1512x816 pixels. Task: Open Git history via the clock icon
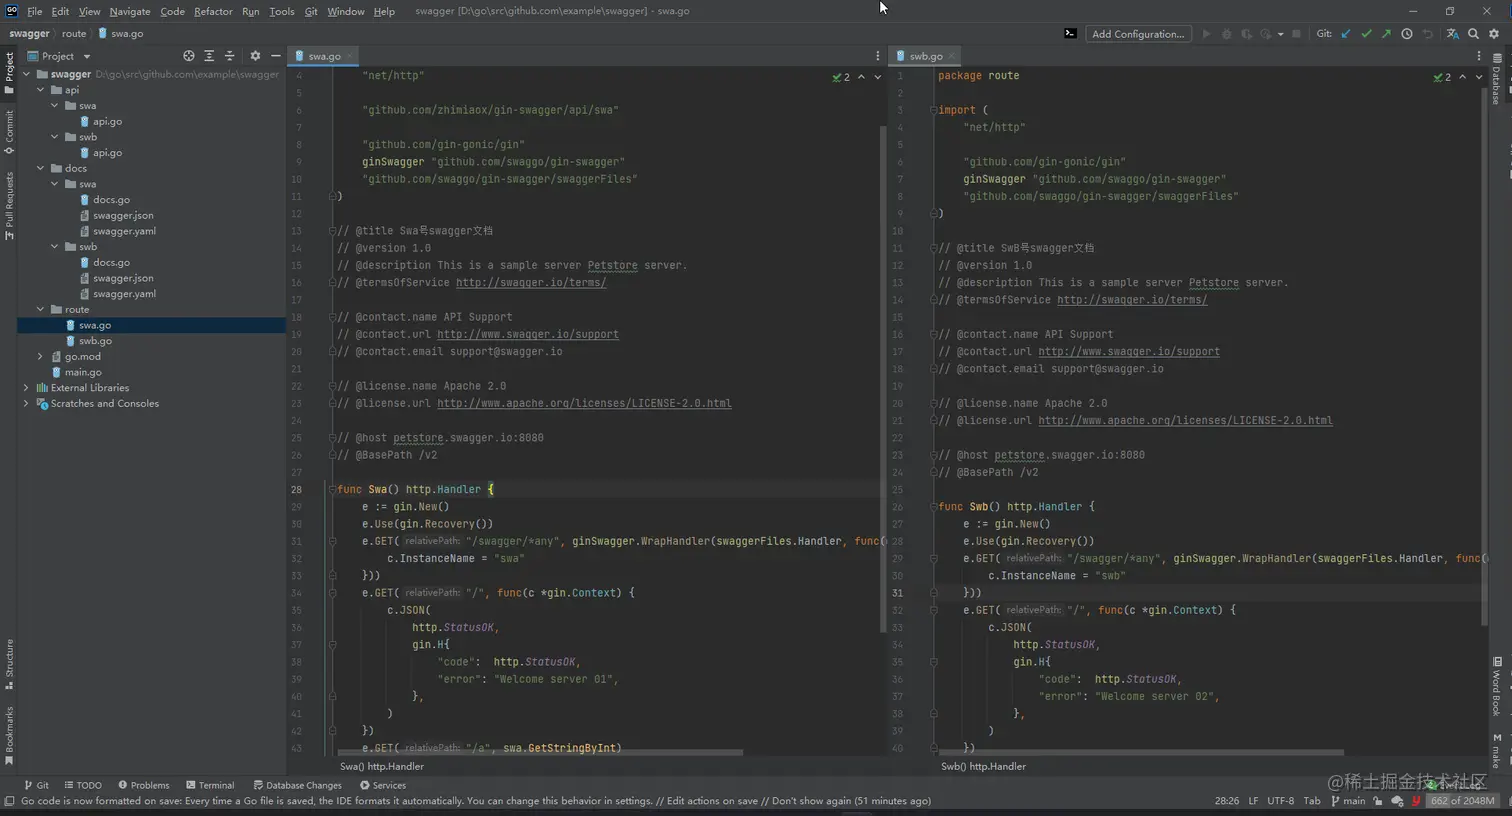(x=1407, y=34)
